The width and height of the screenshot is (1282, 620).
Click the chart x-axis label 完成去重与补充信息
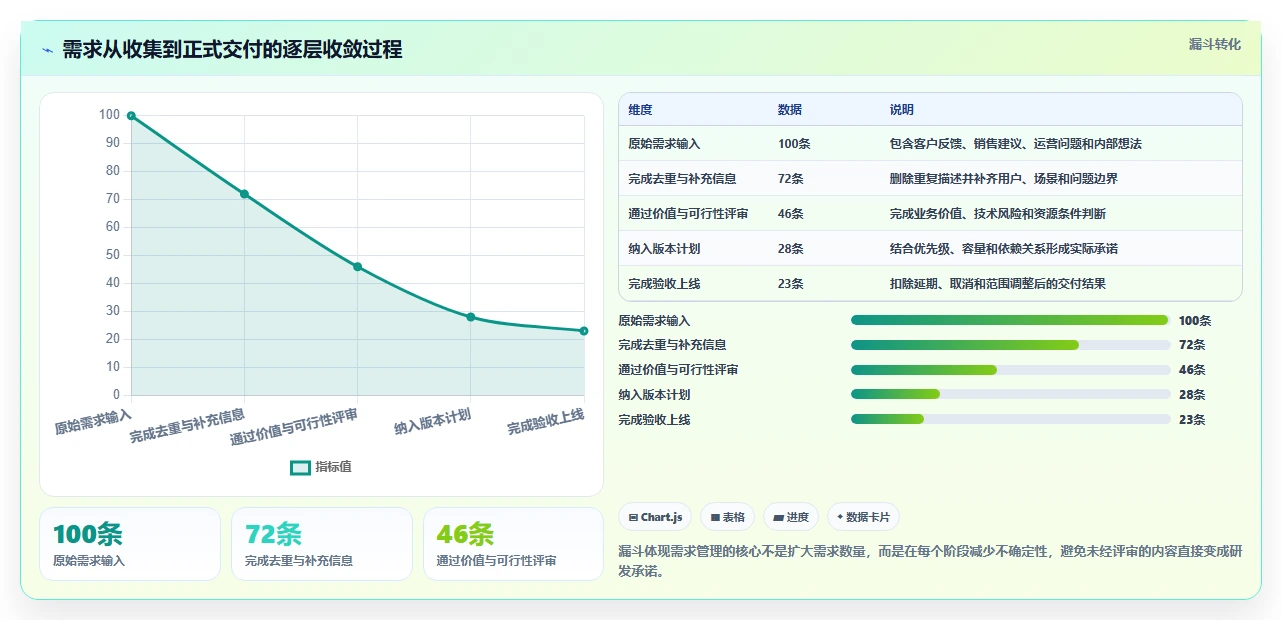click(x=188, y=425)
